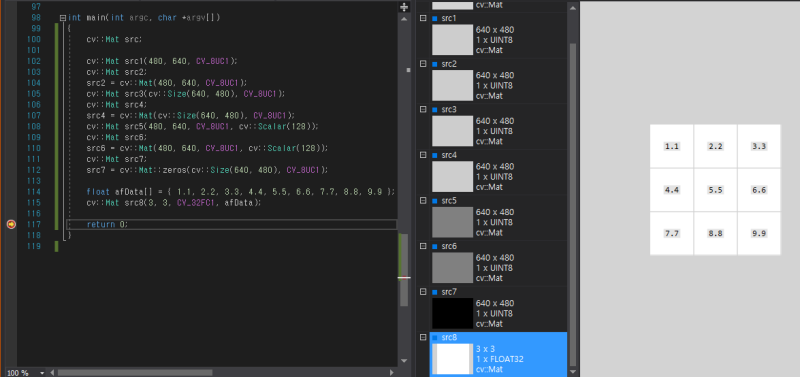The image size is (800, 377).
Task: Click the code editor vertical scroll up arrow
Action: tap(404, 18)
